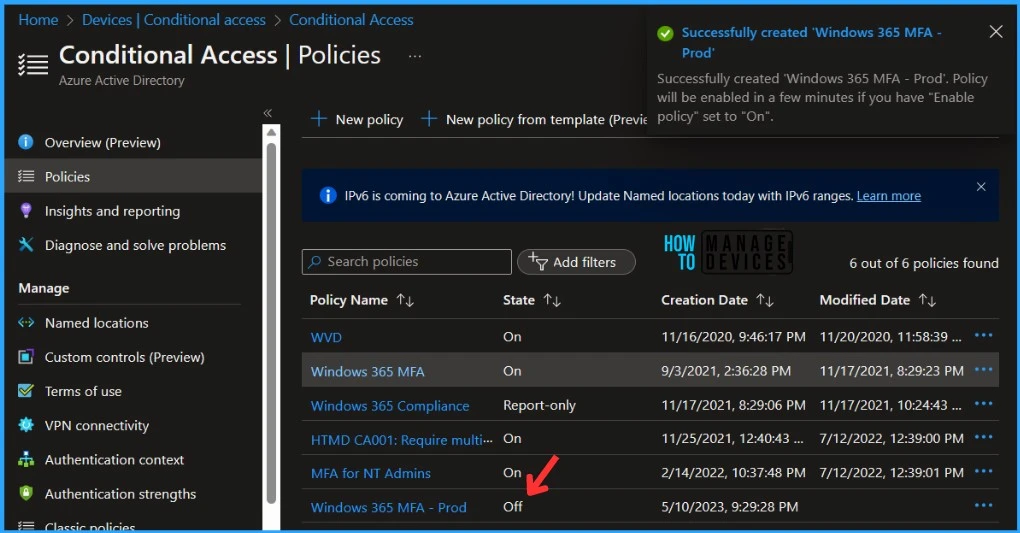Open the ellipsis menu beside Policies title
Screen dimensions: 1020x533
(x=414, y=56)
